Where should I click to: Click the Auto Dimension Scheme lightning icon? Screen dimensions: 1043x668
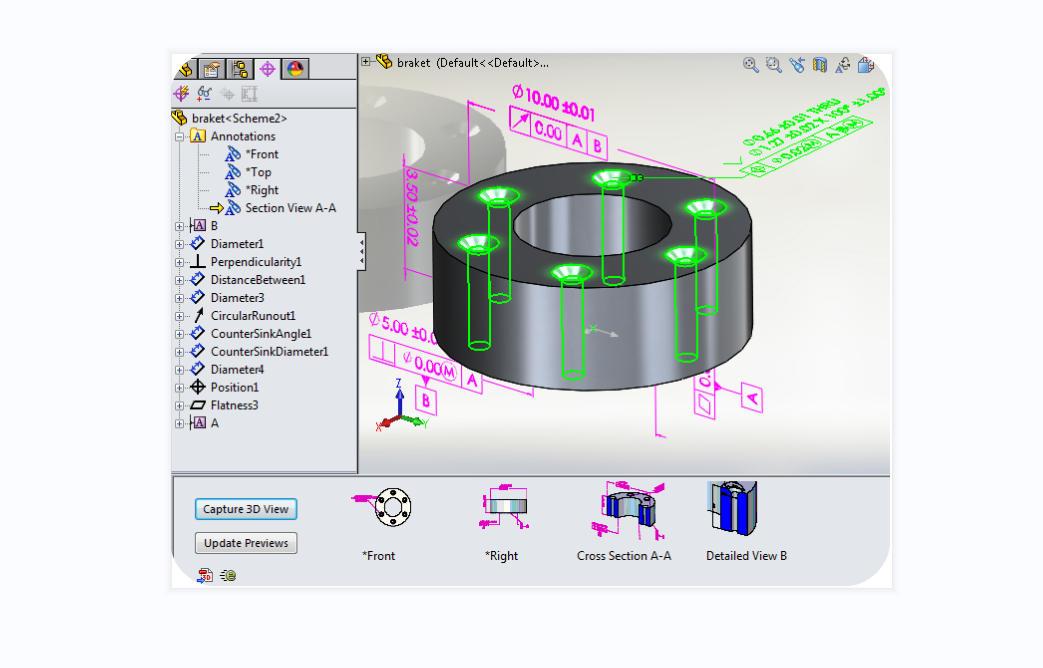(x=182, y=94)
